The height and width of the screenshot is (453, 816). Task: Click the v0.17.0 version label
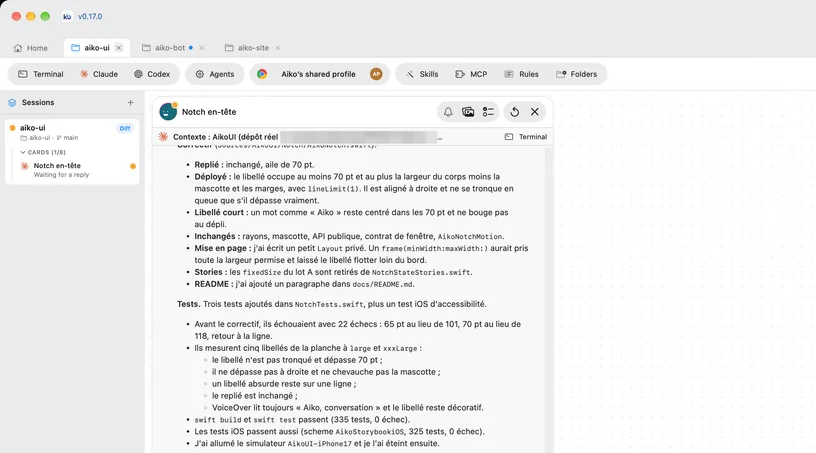(90, 17)
